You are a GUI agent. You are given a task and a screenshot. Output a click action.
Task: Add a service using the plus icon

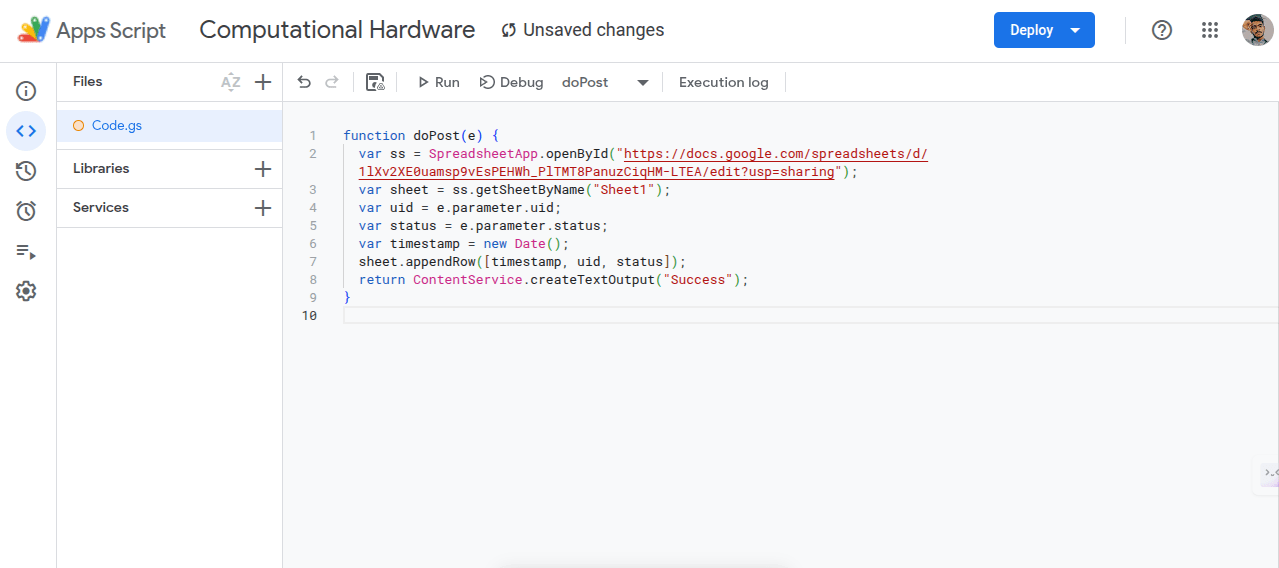pos(263,208)
